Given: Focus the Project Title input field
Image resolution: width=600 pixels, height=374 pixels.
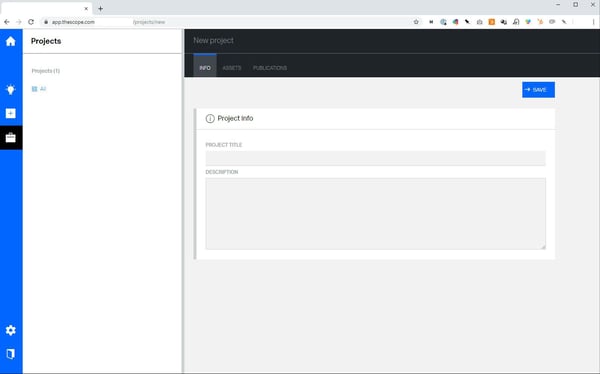Looking at the screenshot, I should pos(375,158).
